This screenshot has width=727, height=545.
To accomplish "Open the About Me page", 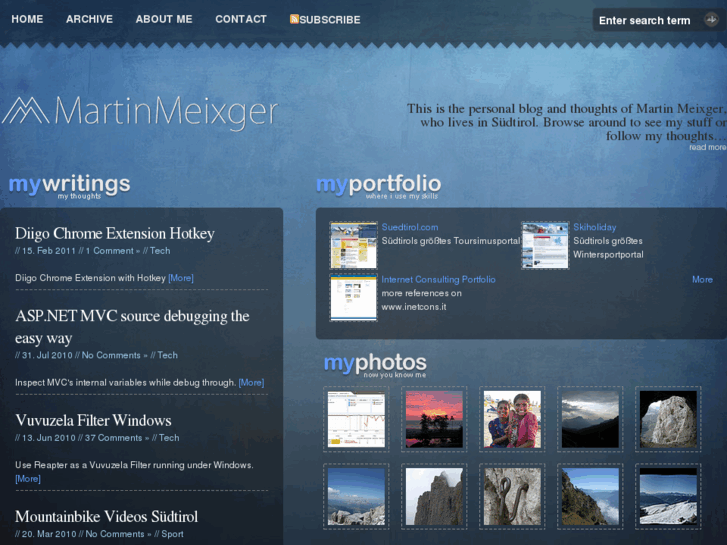I will [164, 19].
